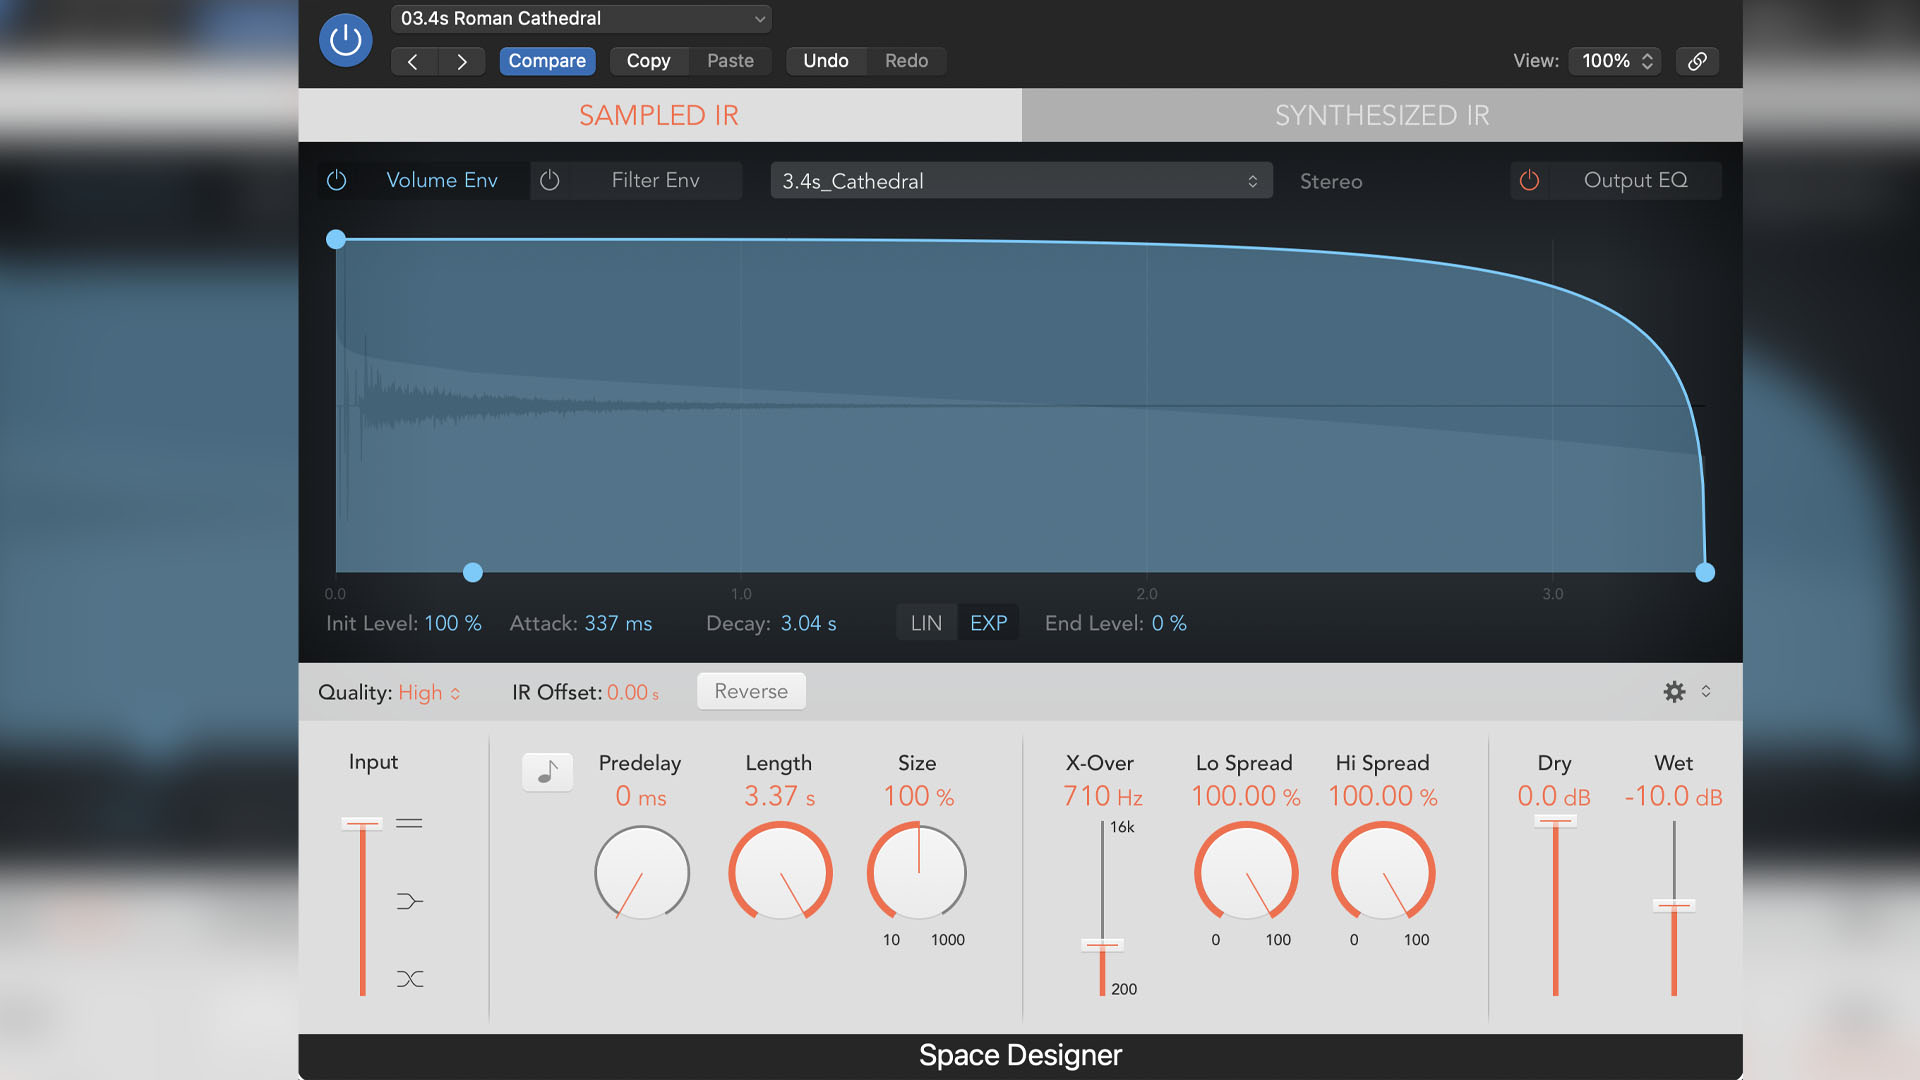Select the stereo input mode icon
This screenshot has height=1080, width=1920.
point(410,822)
